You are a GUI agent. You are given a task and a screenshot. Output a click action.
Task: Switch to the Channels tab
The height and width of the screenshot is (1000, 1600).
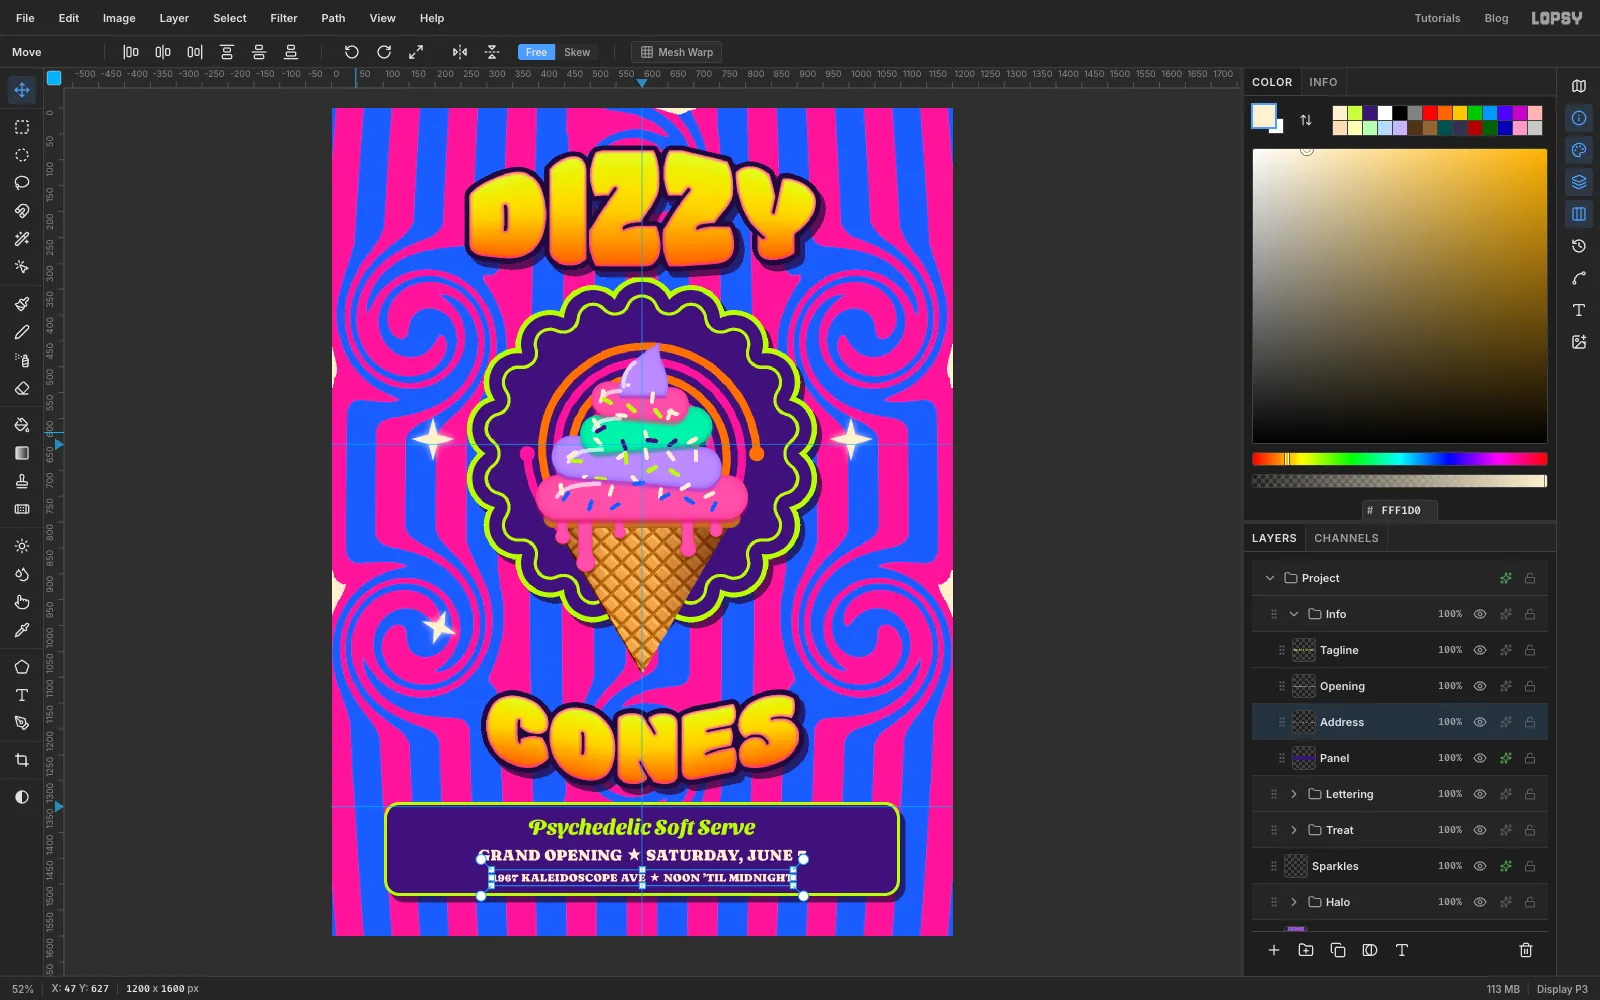point(1346,538)
